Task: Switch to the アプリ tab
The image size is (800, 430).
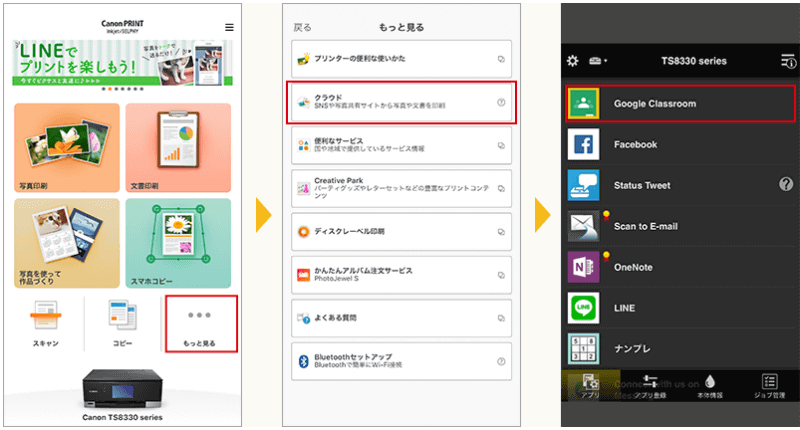Action: (x=590, y=386)
